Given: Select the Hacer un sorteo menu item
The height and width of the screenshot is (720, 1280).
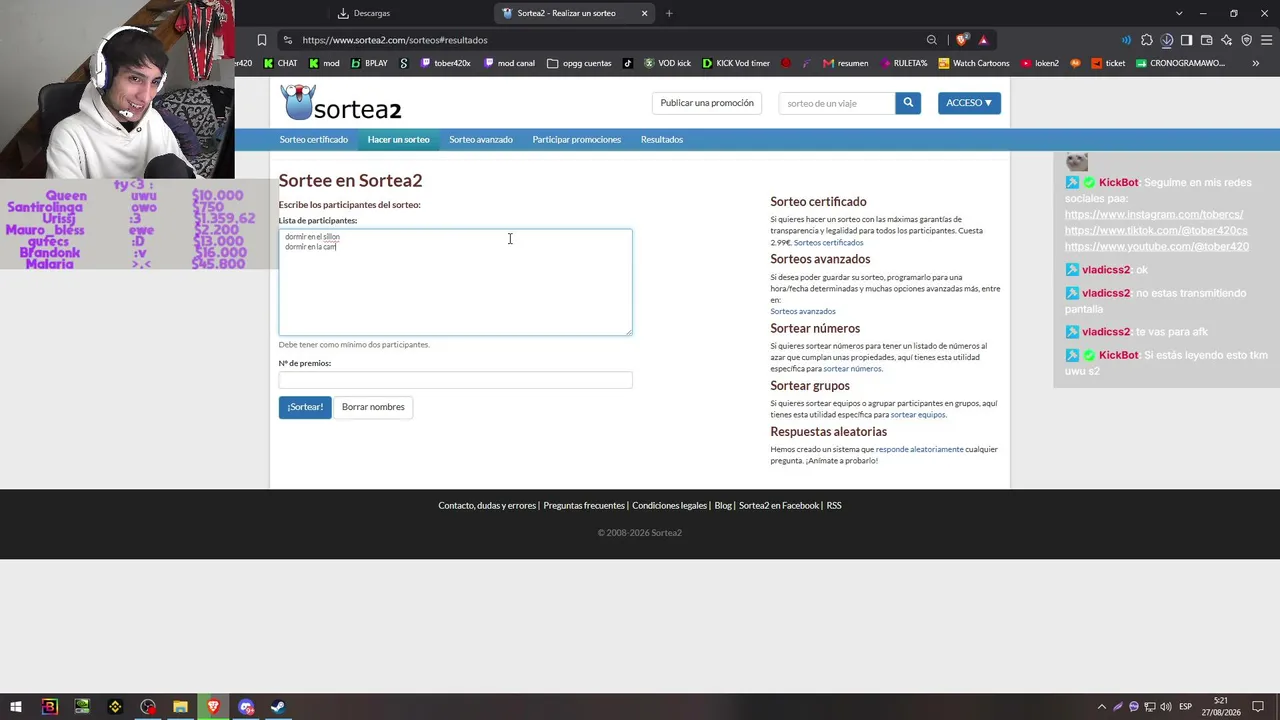Looking at the screenshot, I should click(x=398, y=140).
